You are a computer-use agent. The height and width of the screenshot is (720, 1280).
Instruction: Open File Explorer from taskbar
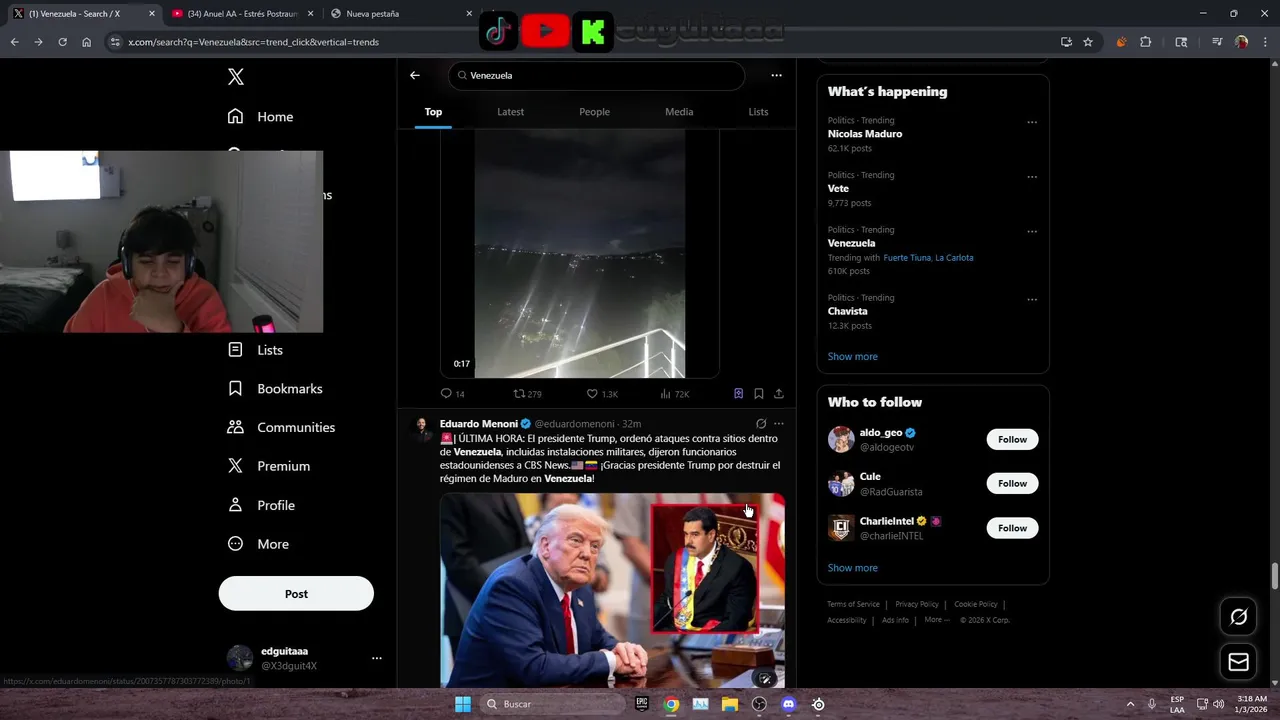(x=730, y=704)
